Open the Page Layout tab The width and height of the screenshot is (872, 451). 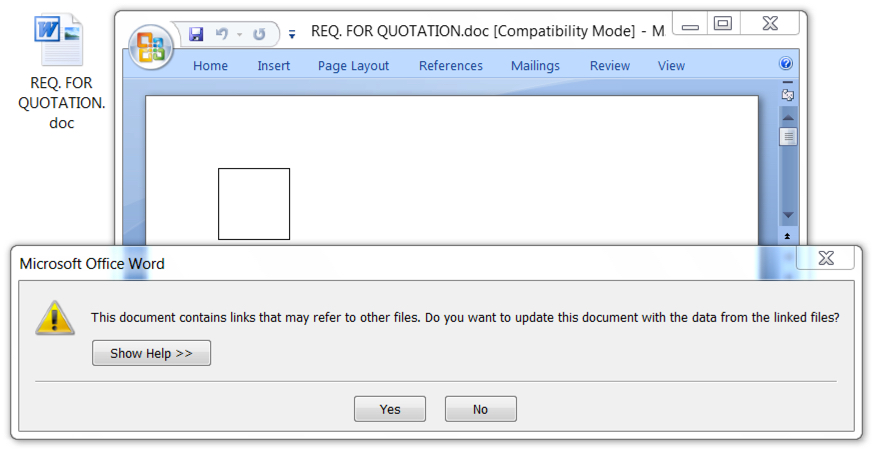[353, 66]
